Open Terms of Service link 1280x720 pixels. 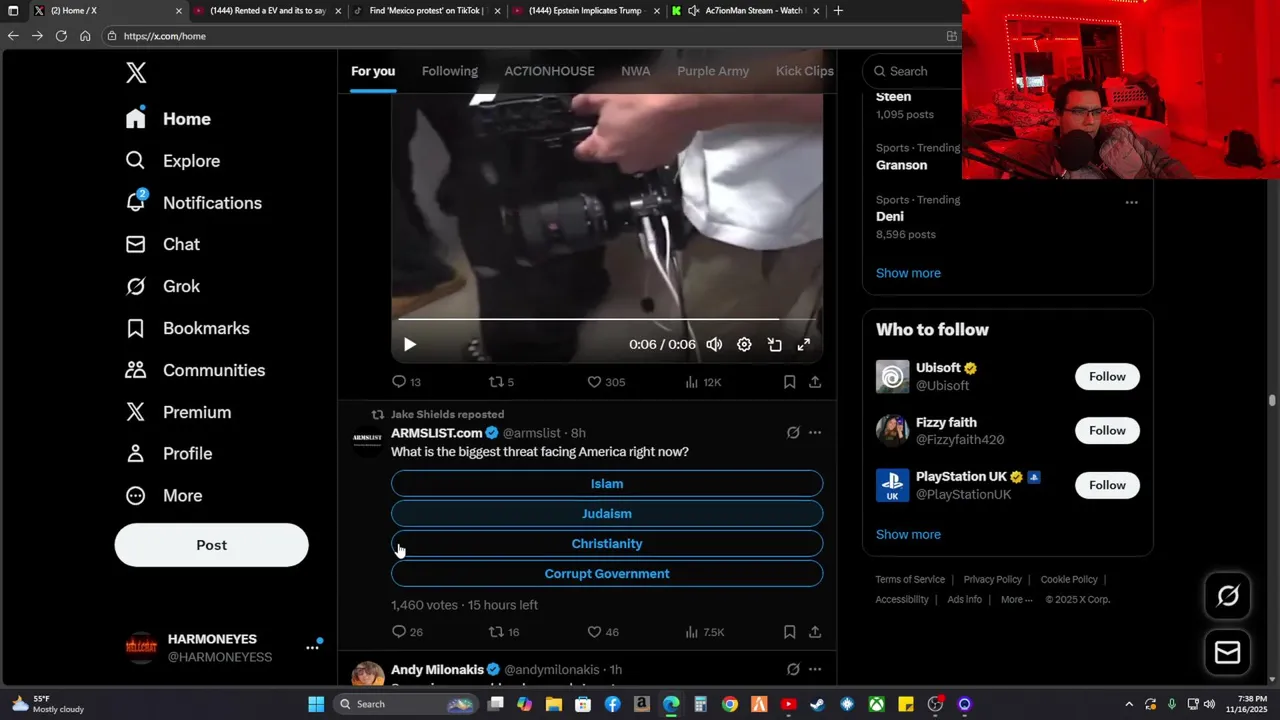pyautogui.click(x=910, y=580)
